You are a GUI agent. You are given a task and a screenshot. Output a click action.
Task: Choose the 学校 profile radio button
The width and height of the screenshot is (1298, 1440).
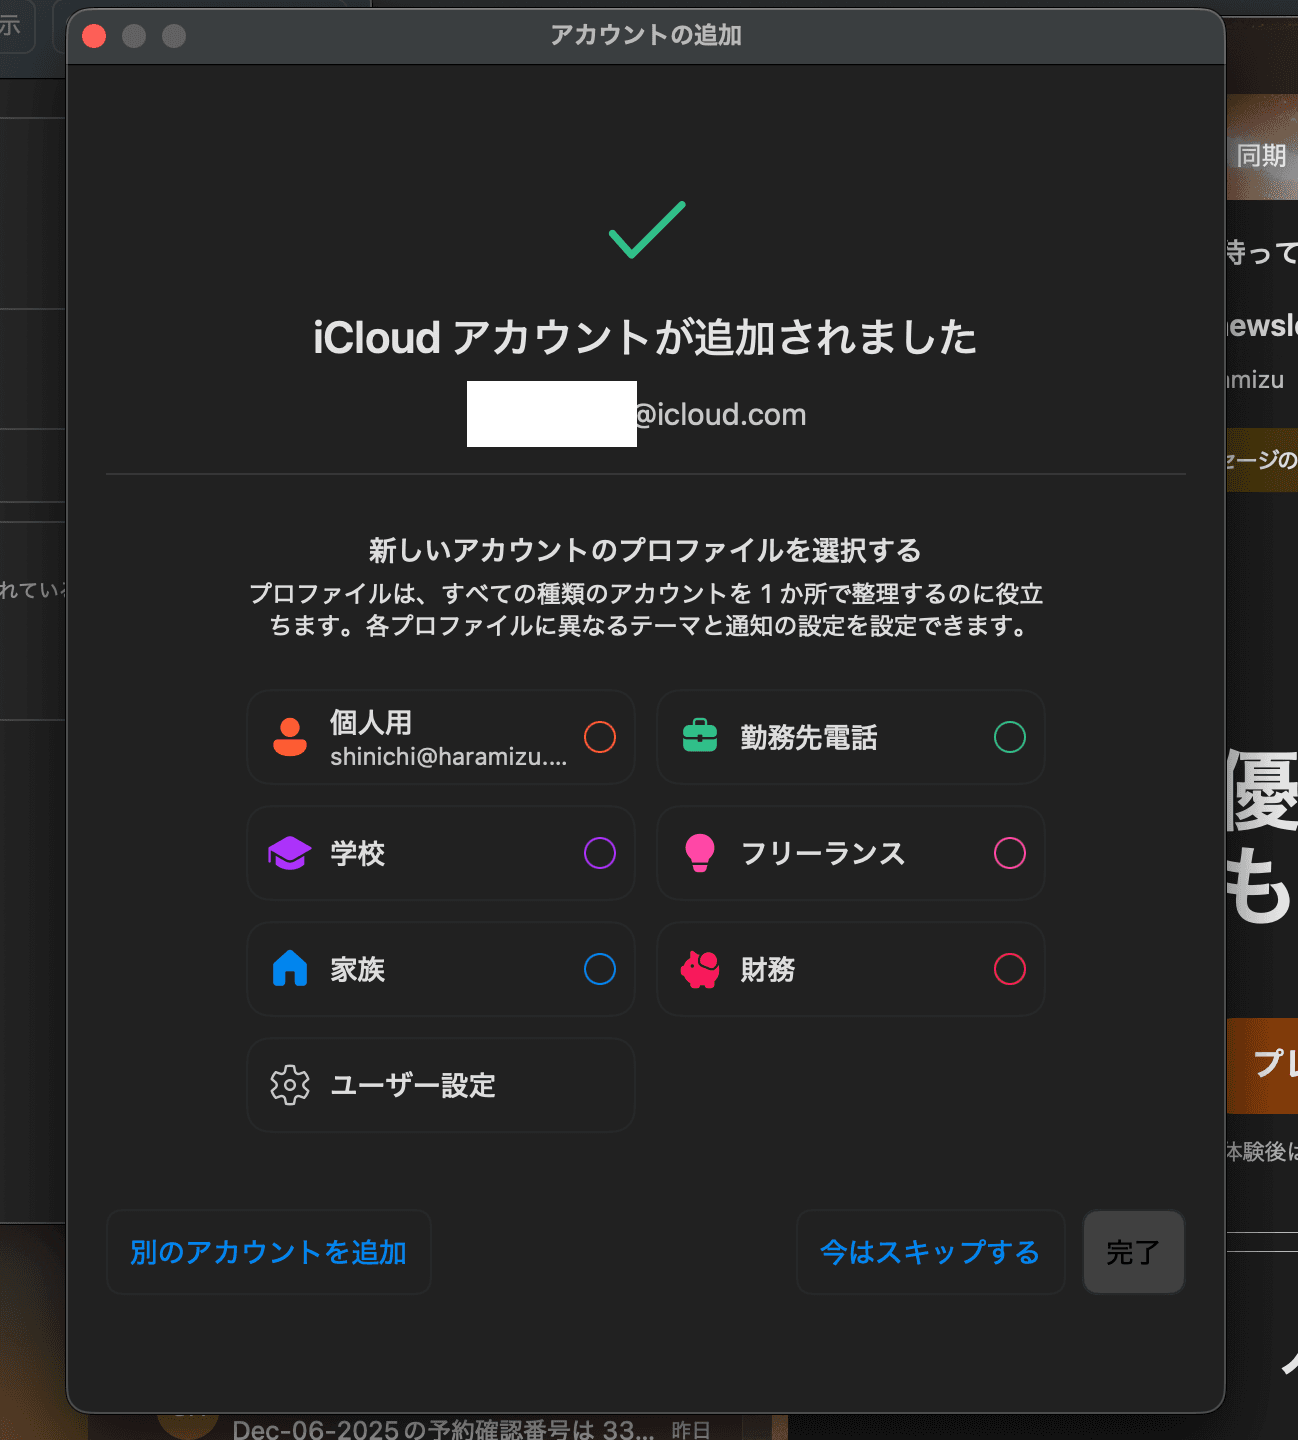pos(600,853)
